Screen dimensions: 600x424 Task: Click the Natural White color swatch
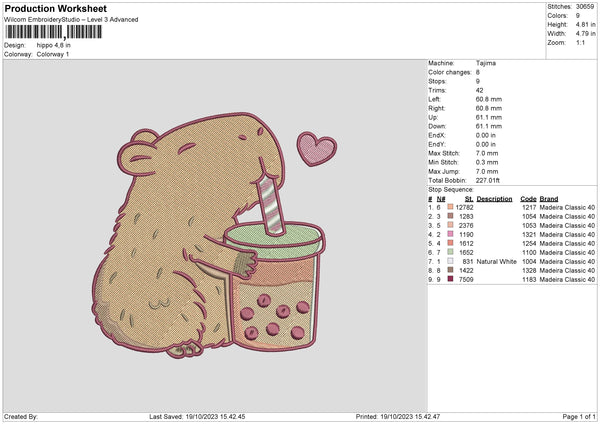pos(451,261)
